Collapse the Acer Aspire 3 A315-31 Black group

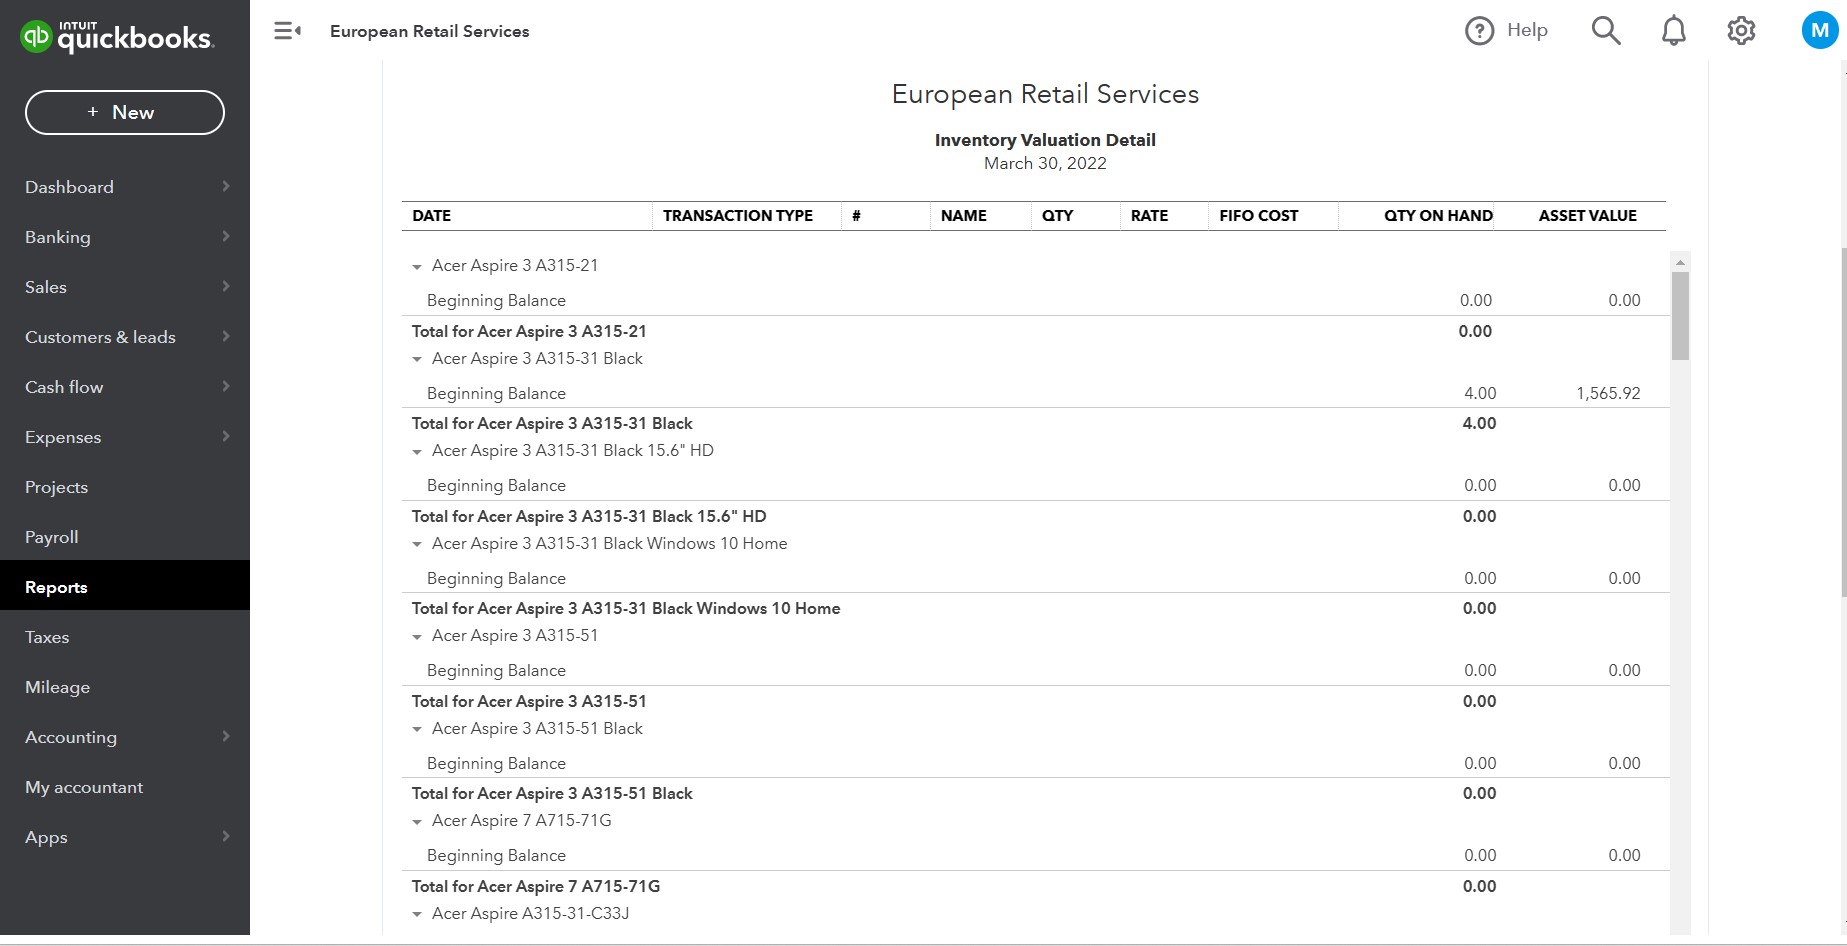coord(417,360)
